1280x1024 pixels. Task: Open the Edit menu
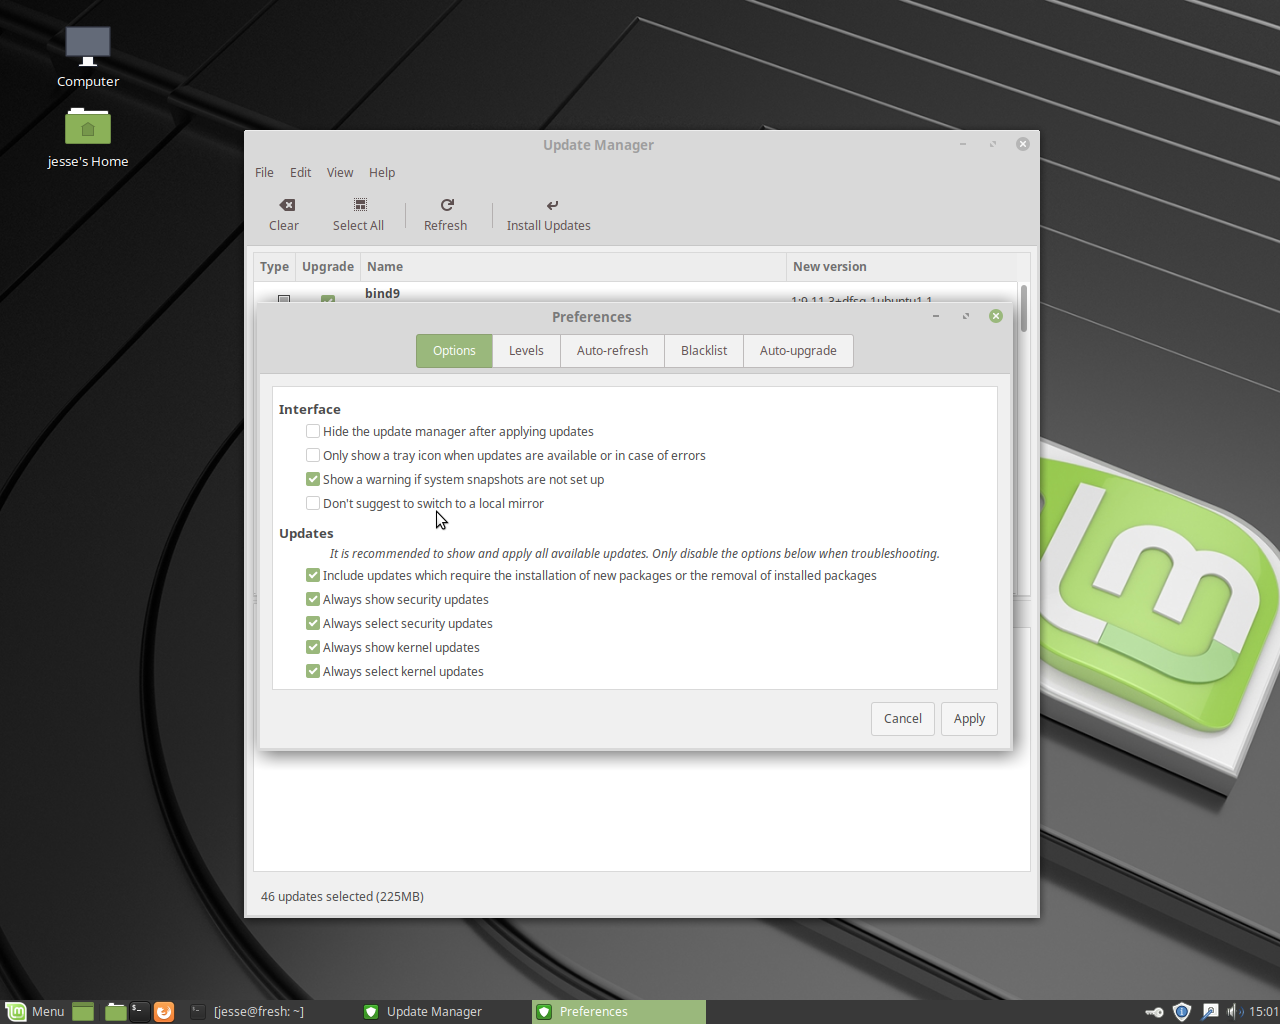click(x=300, y=173)
